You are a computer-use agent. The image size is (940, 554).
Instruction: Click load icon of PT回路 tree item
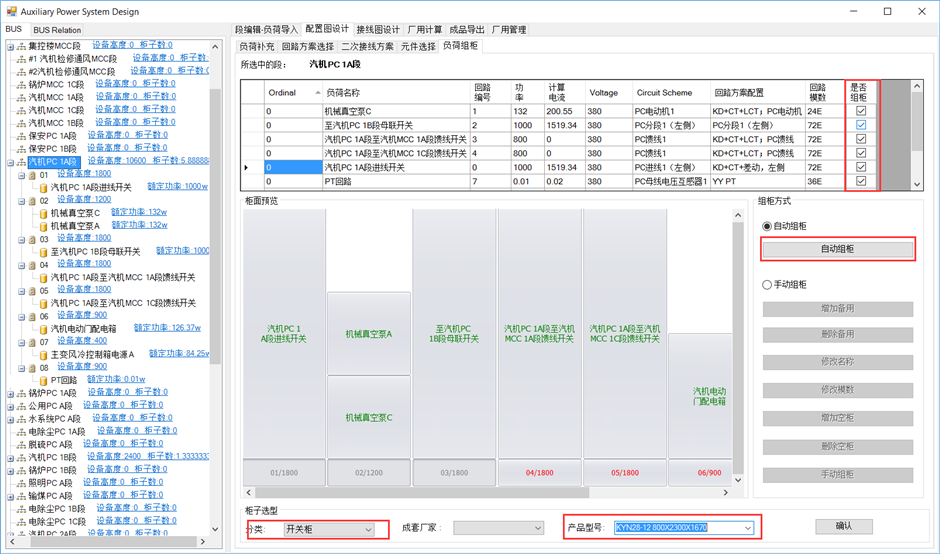[x=43, y=381]
